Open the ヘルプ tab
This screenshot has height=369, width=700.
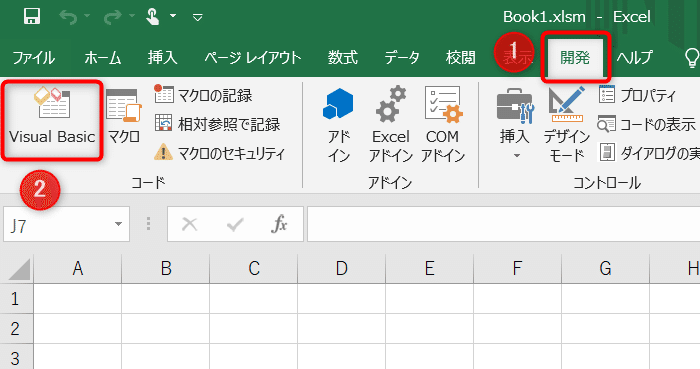click(x=634, y=58)
